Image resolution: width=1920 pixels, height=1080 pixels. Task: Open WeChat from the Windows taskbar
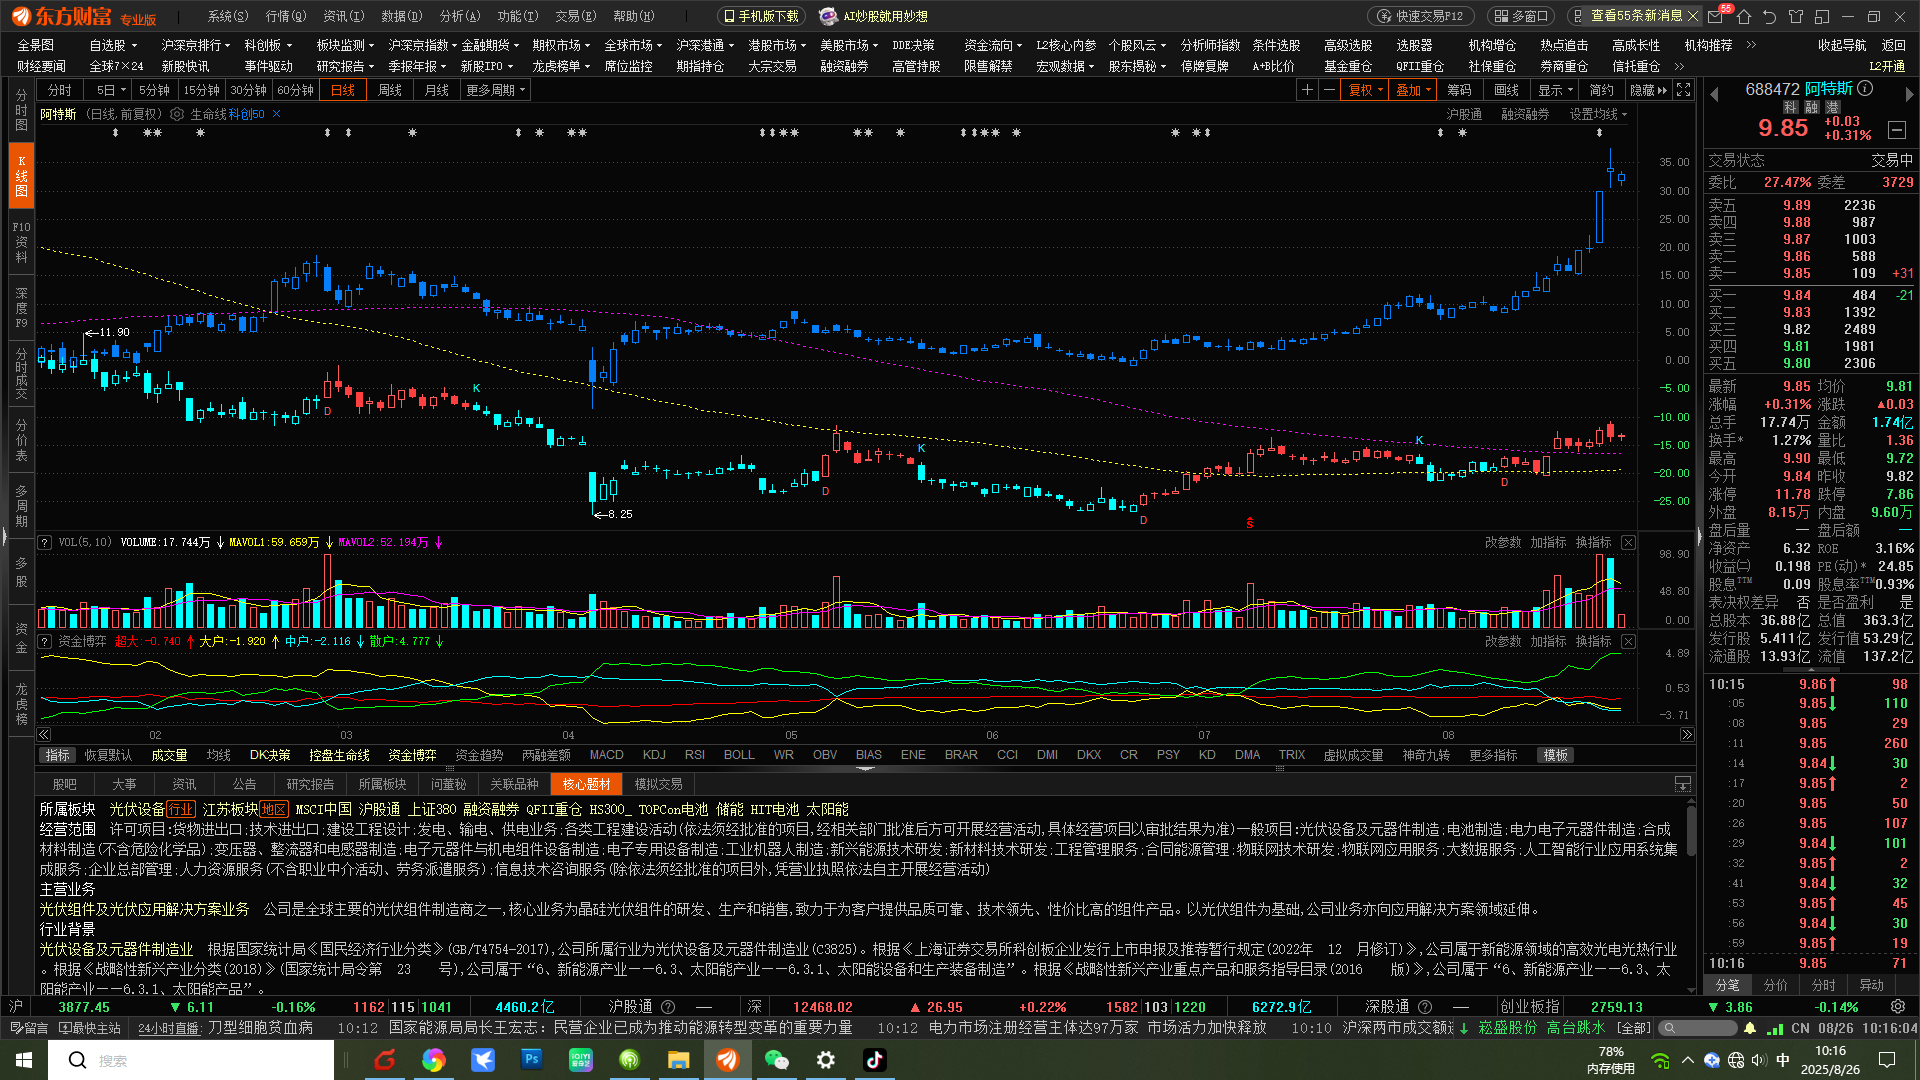tap(777, 1060)
